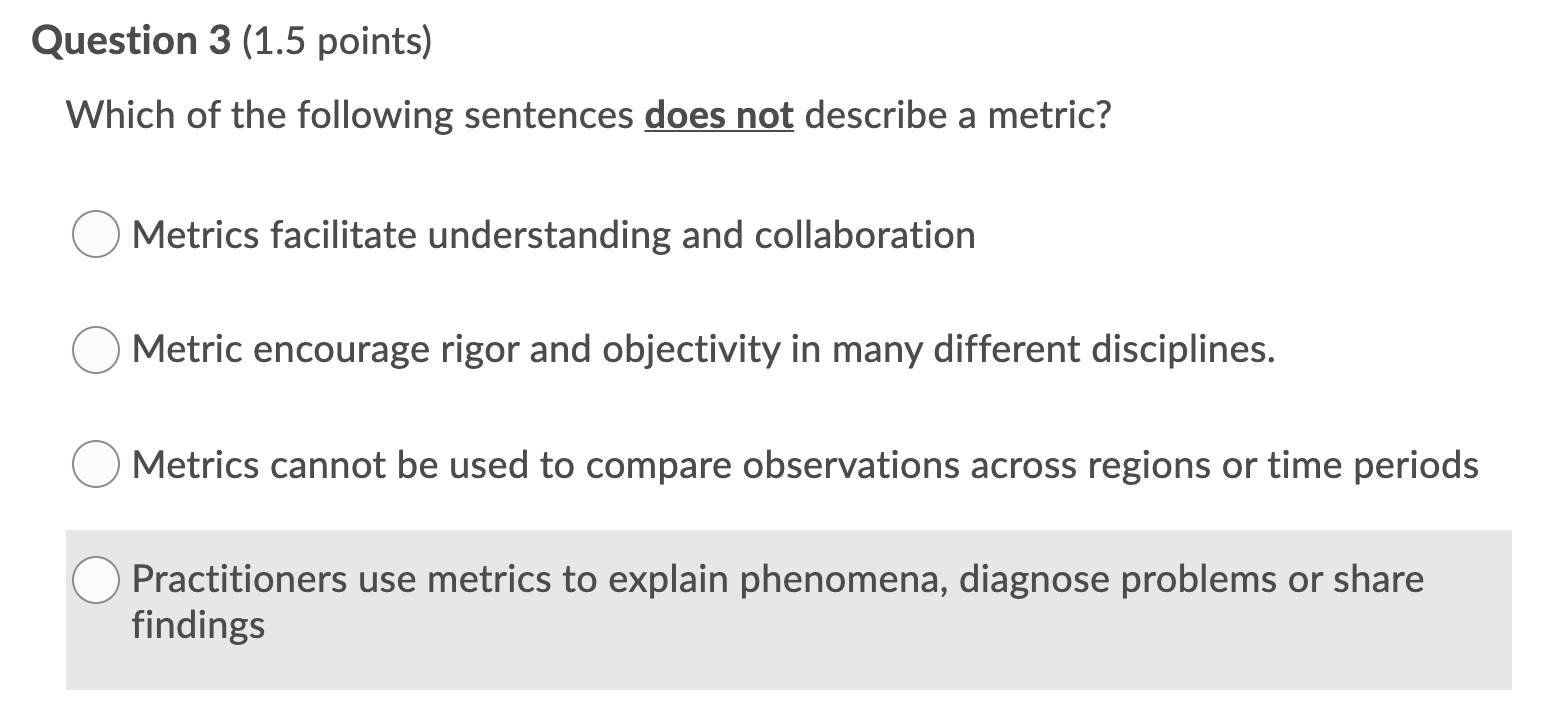Select 'Metrics cannot be used to compare observations' answer
The image size is (1558, 718).
(95, 463)
